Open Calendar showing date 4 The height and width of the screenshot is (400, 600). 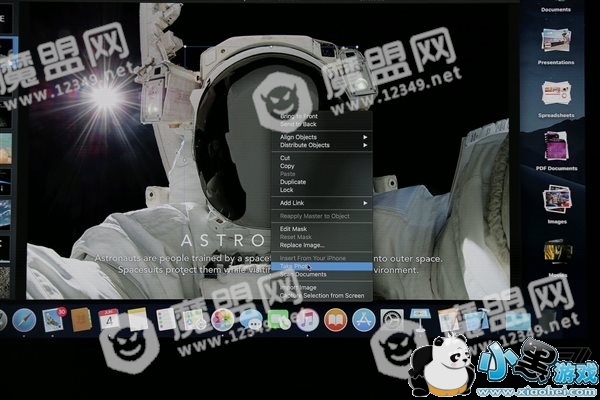point(109,319)
